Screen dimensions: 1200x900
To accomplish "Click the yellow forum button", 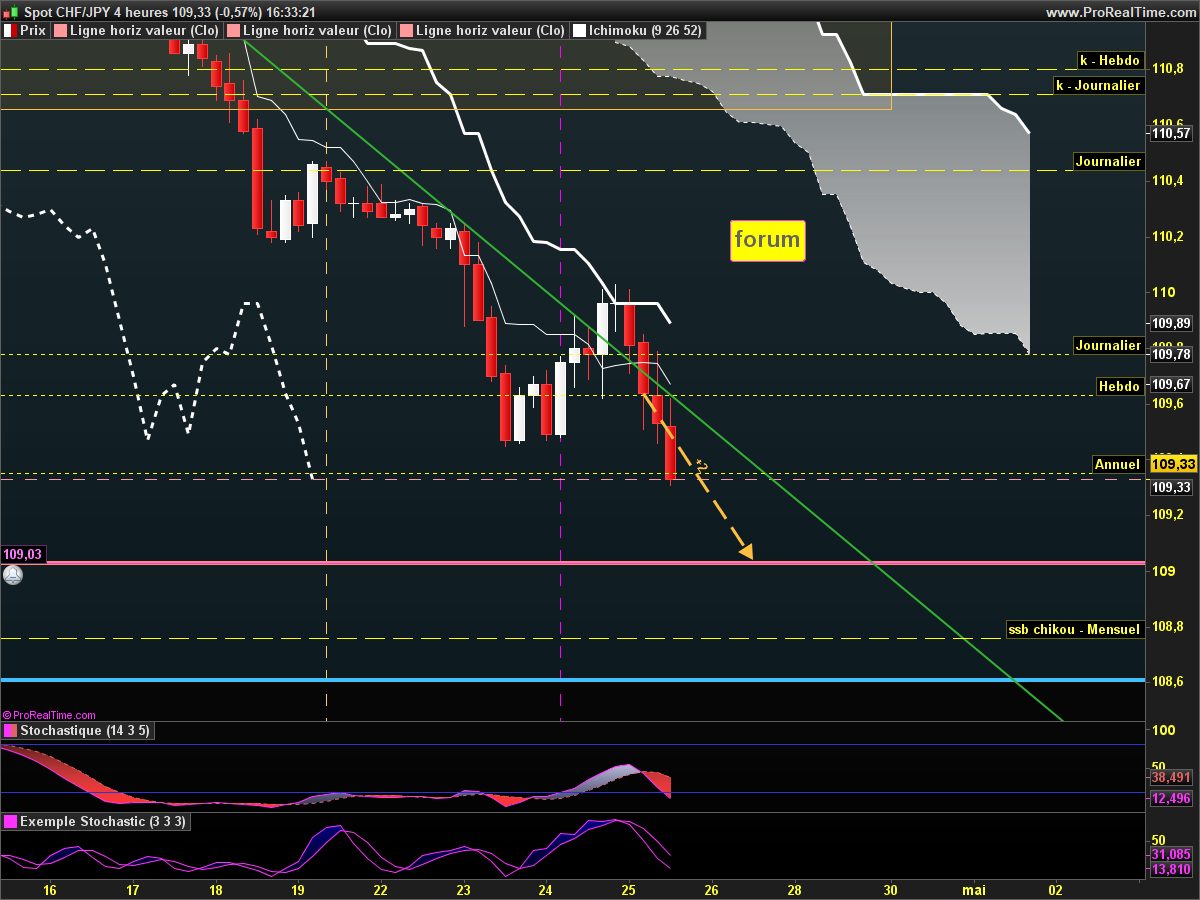I will pos(767,240).
